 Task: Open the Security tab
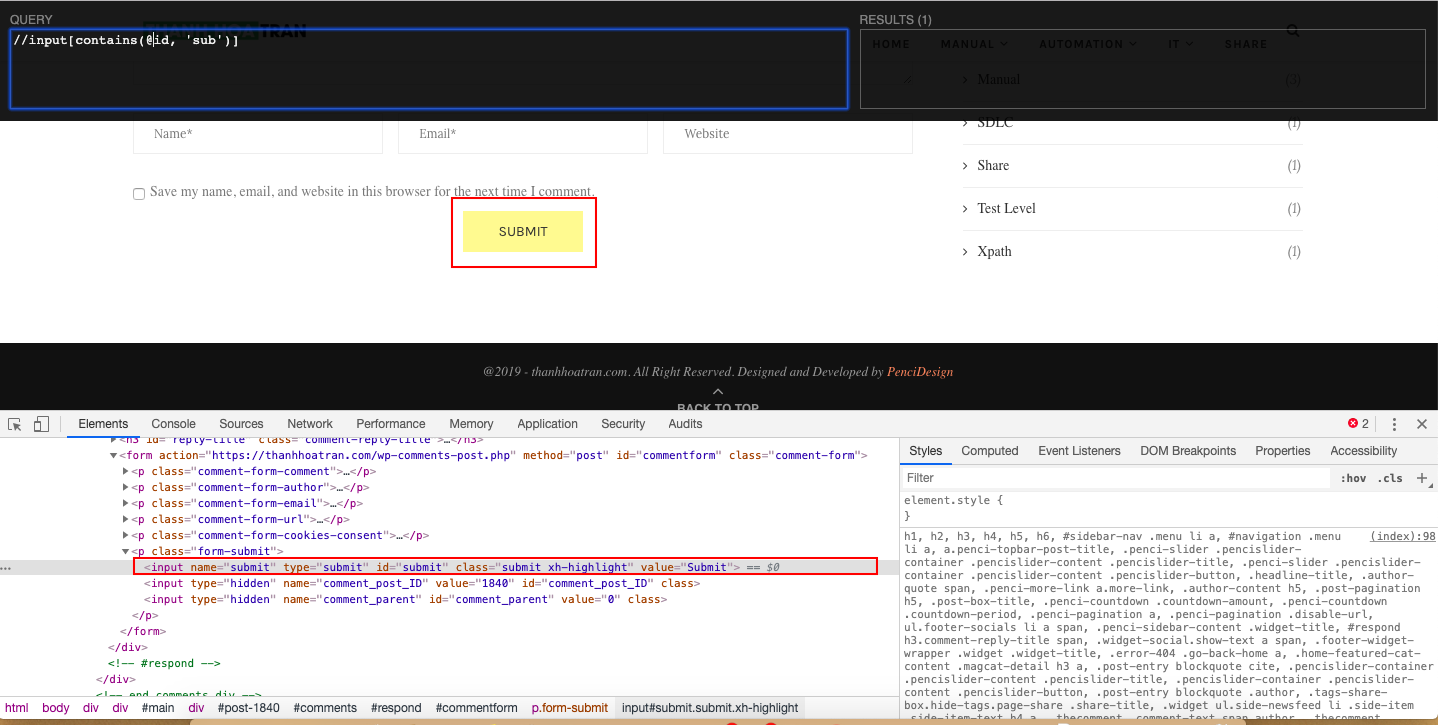click(x=623, y=424)
